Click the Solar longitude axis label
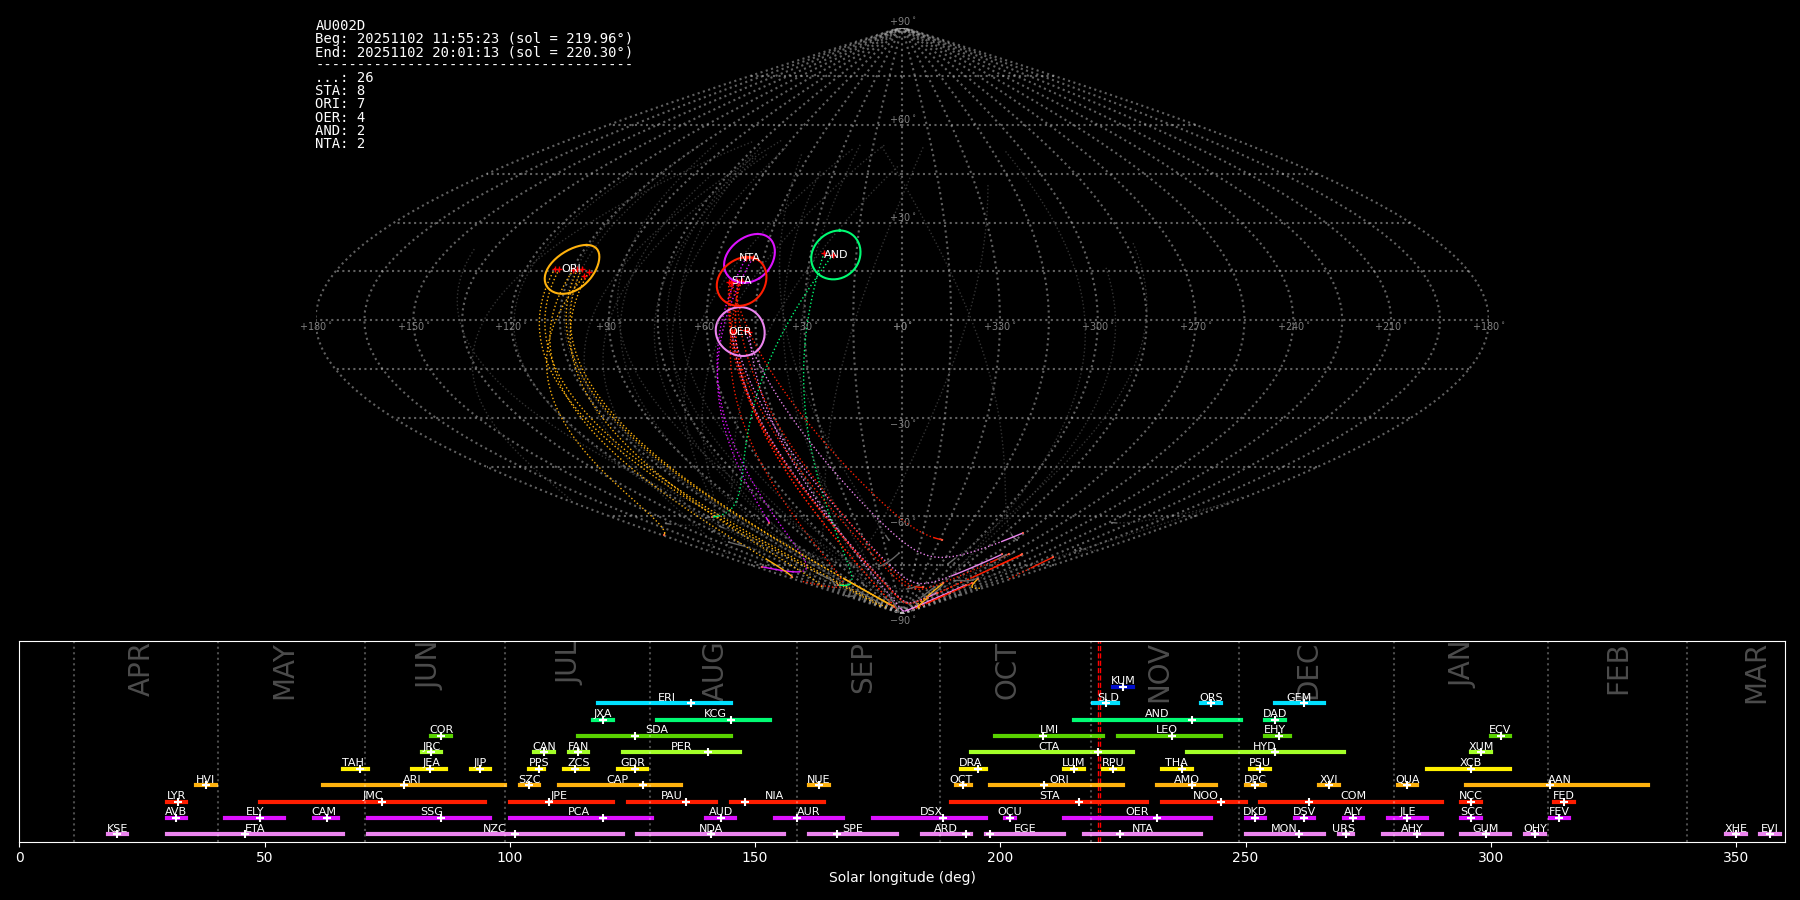Screen dimensions: 1800x900 901,878
